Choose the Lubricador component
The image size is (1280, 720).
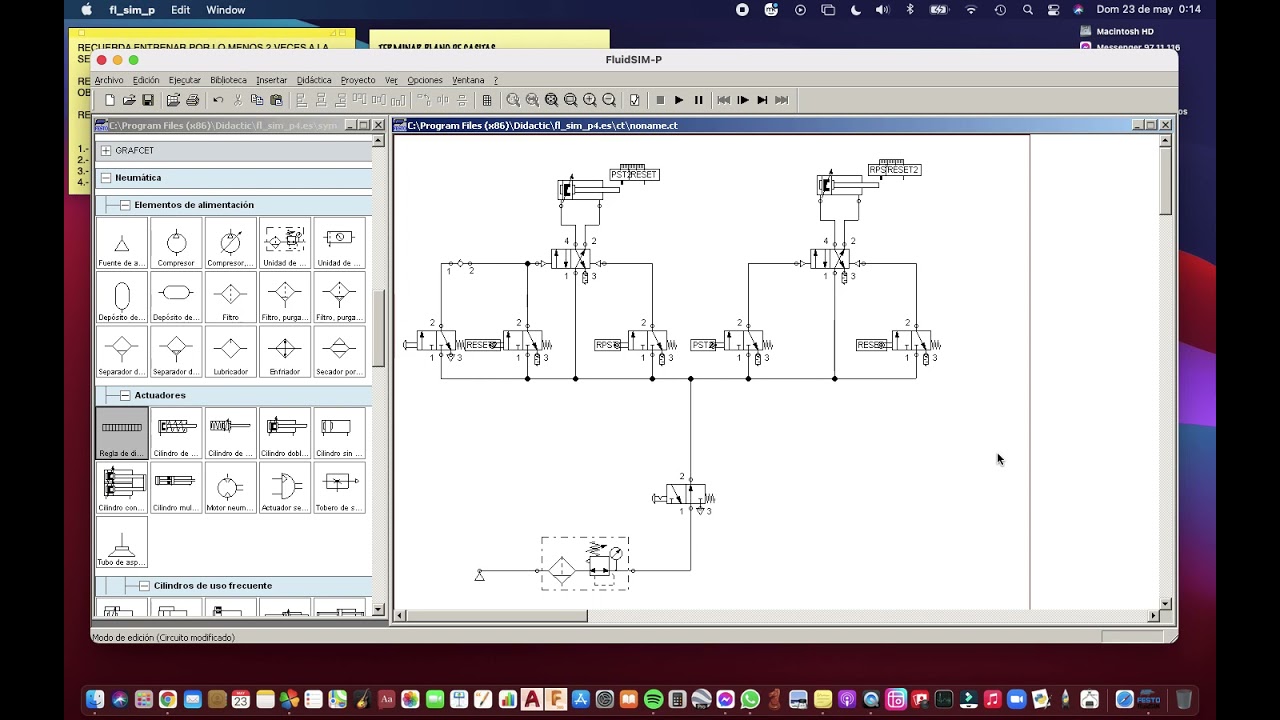(230, 352)
